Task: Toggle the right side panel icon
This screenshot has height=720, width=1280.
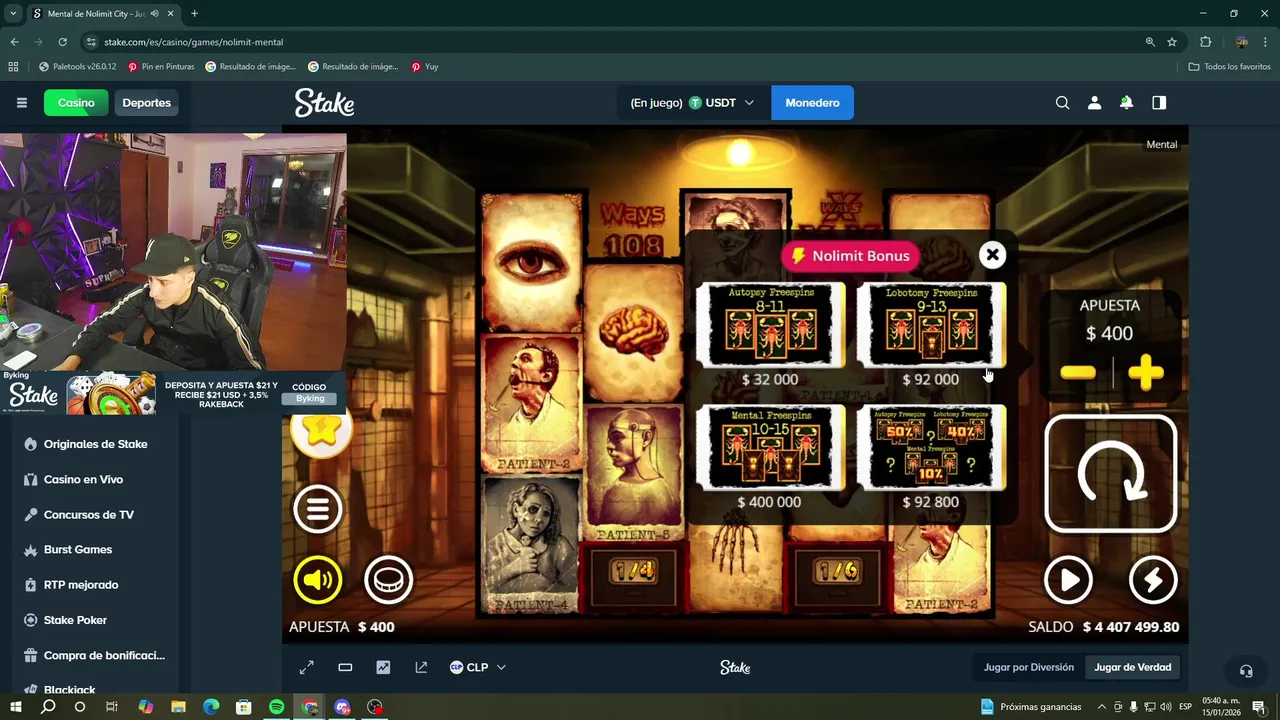Action: coord(1159,103)
